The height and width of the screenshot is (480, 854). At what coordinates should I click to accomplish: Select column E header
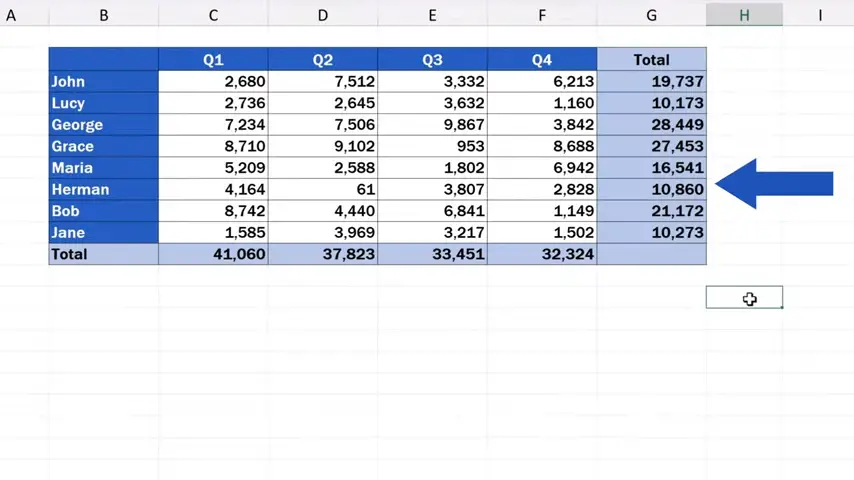click(432, 15)
